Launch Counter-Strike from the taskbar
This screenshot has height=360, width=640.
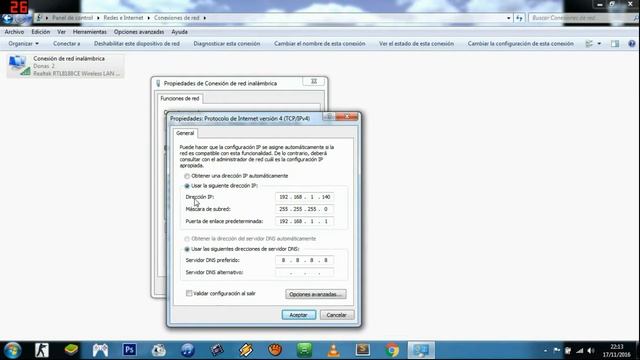(42, 350)
